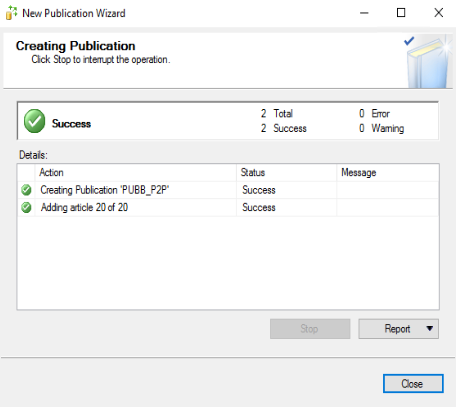Select the Creating Publication 'PUBB_P2P' row
Image resolution: width=456 pixels, height=407 pixels.
coord(228,190)
